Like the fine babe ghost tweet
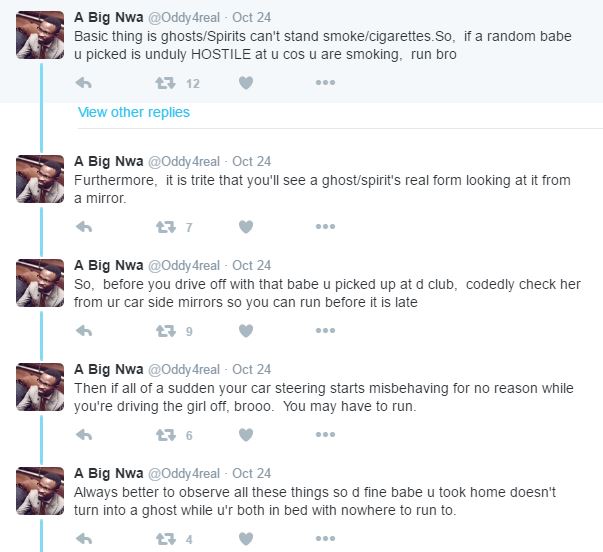The width and height of the screenshot is (603, 552). tap(245, 539)
